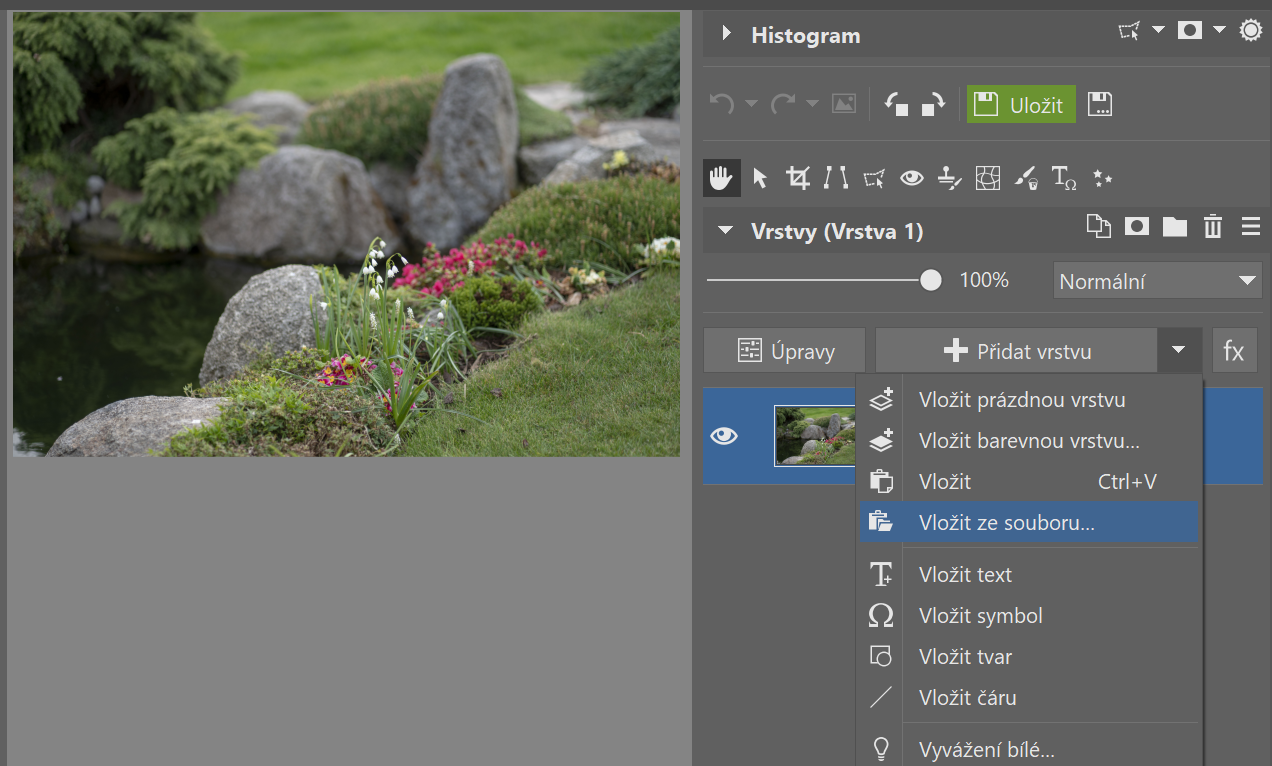The image size is (1272, 766).
Task: Choose Vložit prázdnou vrstvu
Action: (x=1029, y=400)
